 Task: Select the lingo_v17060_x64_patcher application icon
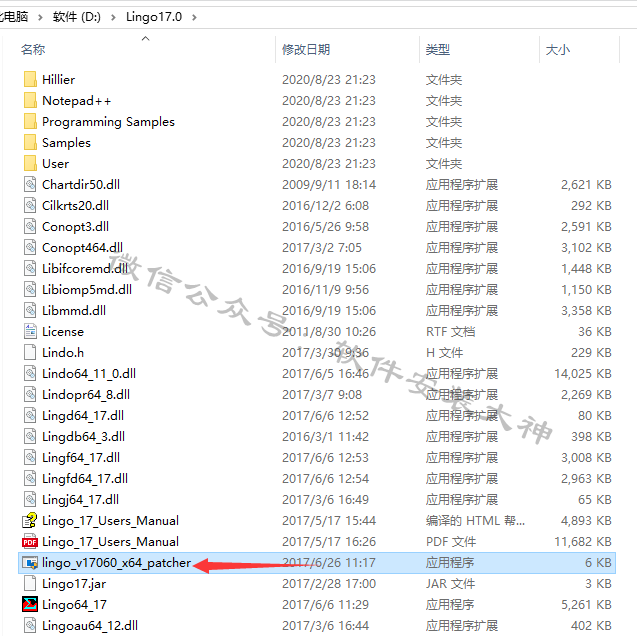pyautogui.click(x=30, y=563)
